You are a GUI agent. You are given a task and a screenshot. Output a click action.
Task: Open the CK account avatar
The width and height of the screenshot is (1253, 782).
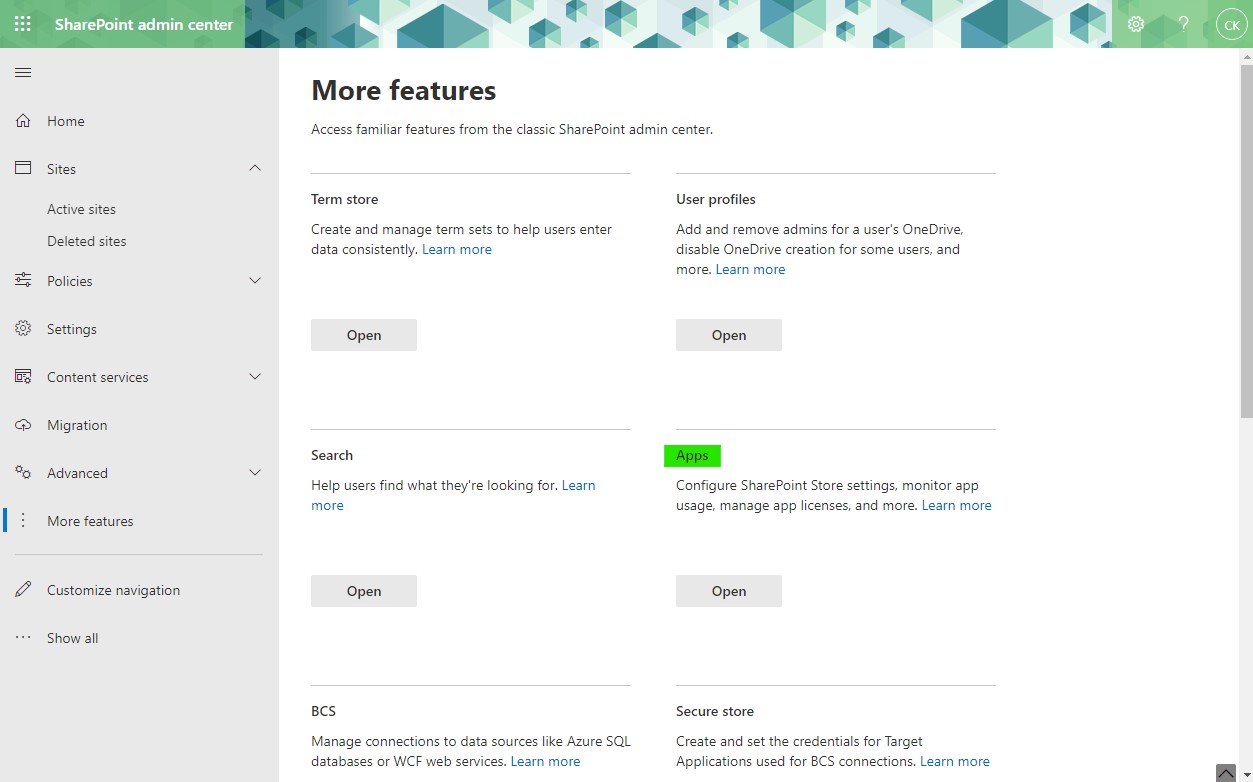1230,24
